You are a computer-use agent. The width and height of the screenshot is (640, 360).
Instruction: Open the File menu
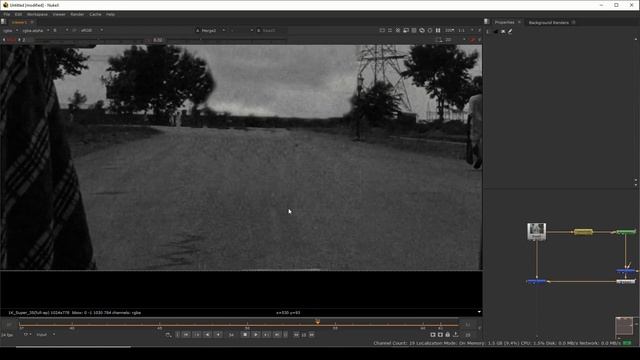pos(7,14)
